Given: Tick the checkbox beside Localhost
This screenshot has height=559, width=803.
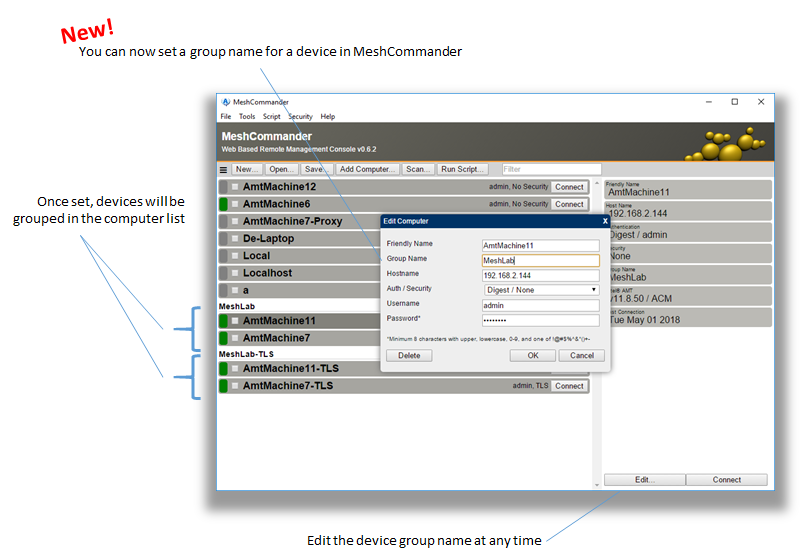Looking at the screenshot, I should (x=235, y=273).
